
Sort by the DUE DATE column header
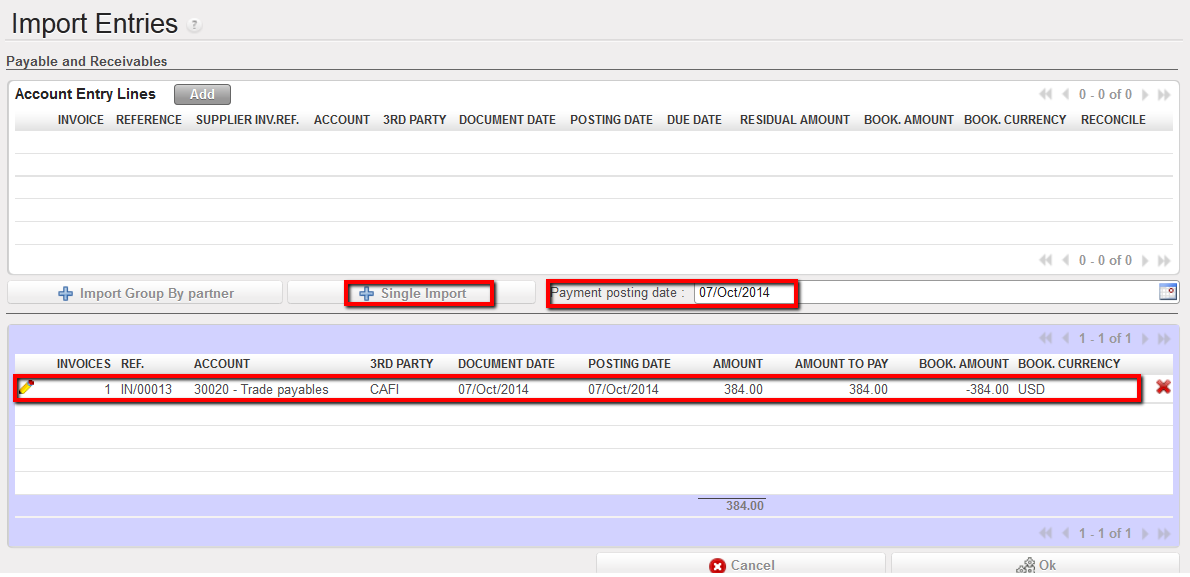pos(693,120)
